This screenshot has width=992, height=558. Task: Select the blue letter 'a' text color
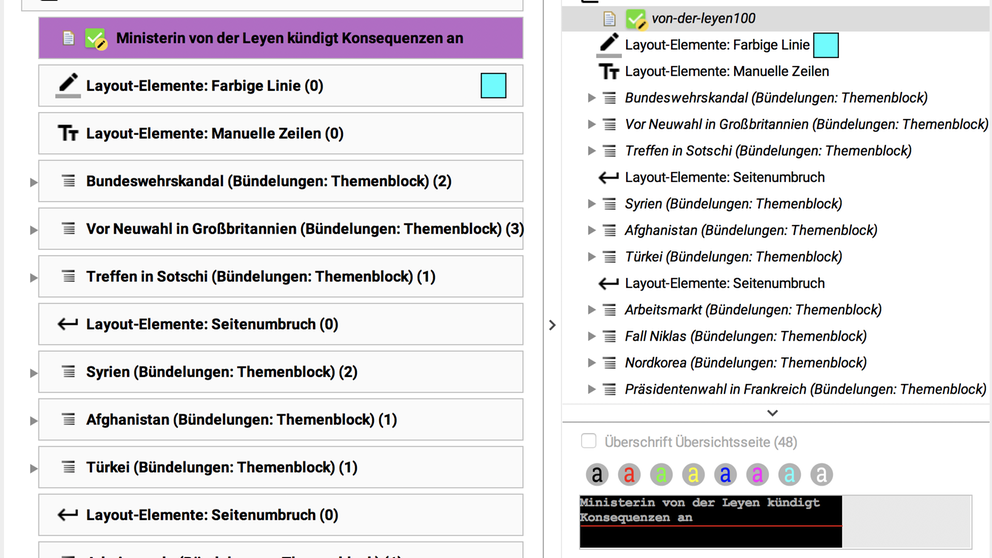click(725, 475)
